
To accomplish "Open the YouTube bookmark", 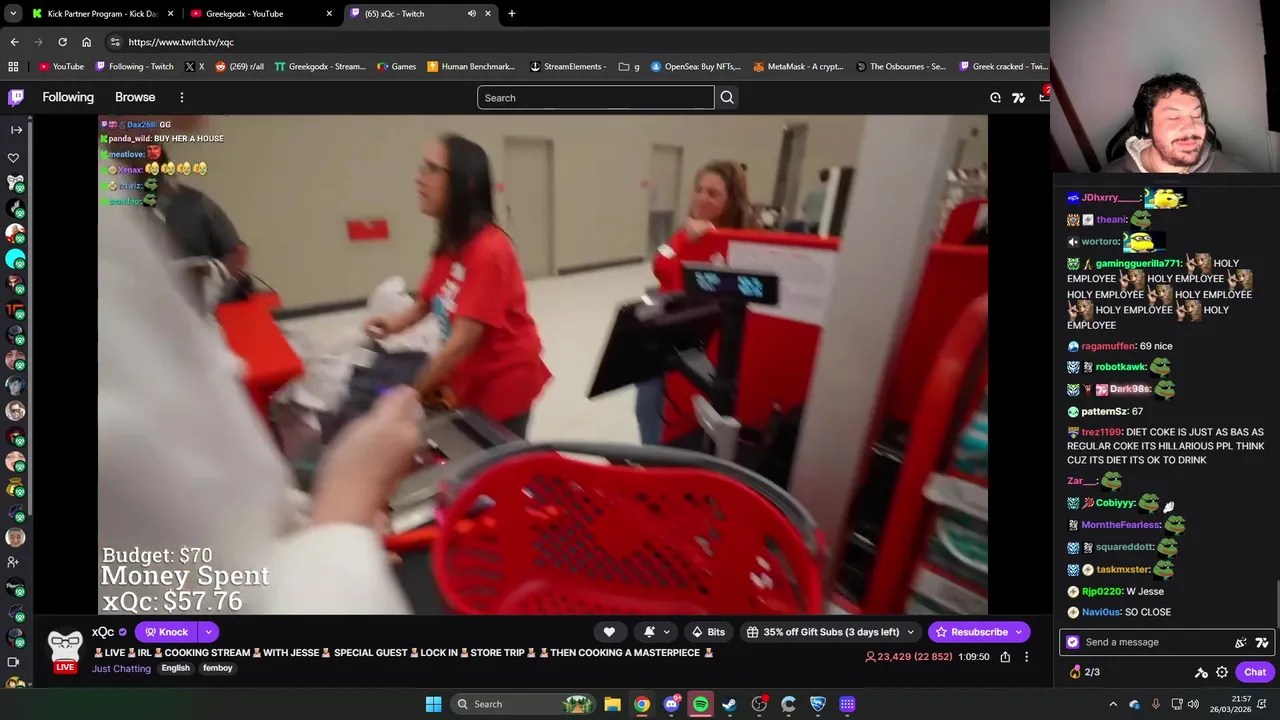I will tap(61, 67).
